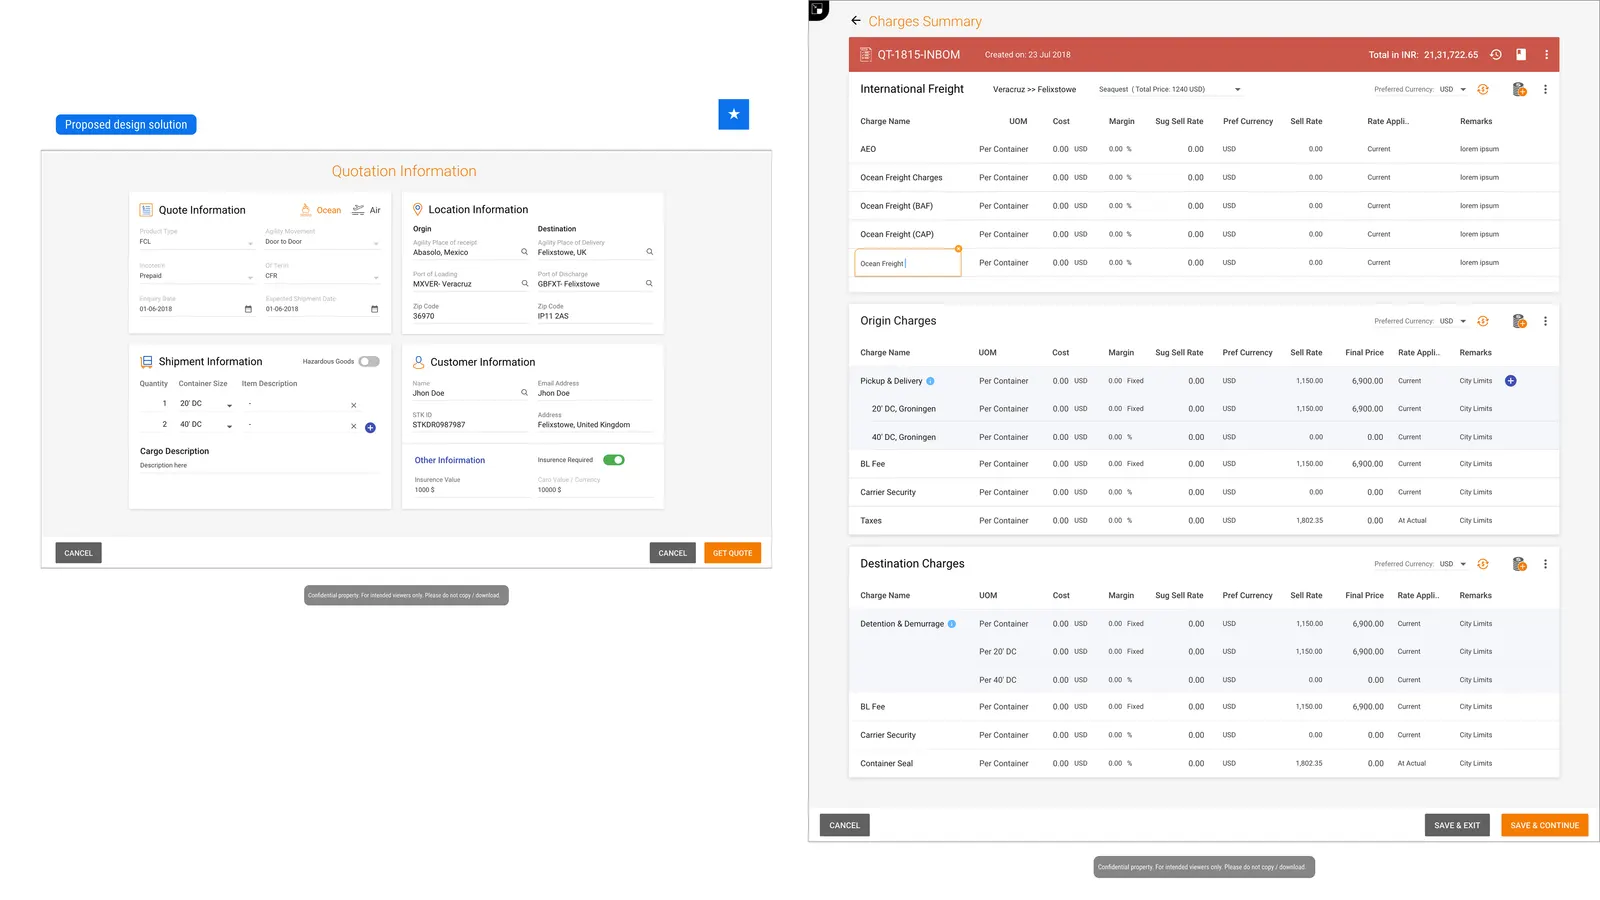Click the currency refresh icon in International Freight
1600x900 pixels.
[1483, 90]
